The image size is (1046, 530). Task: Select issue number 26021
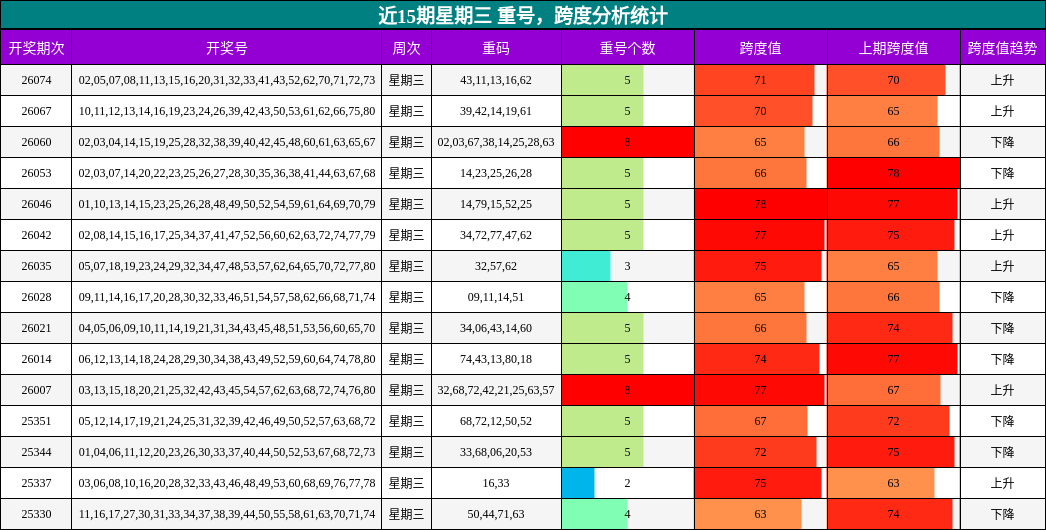36,328
